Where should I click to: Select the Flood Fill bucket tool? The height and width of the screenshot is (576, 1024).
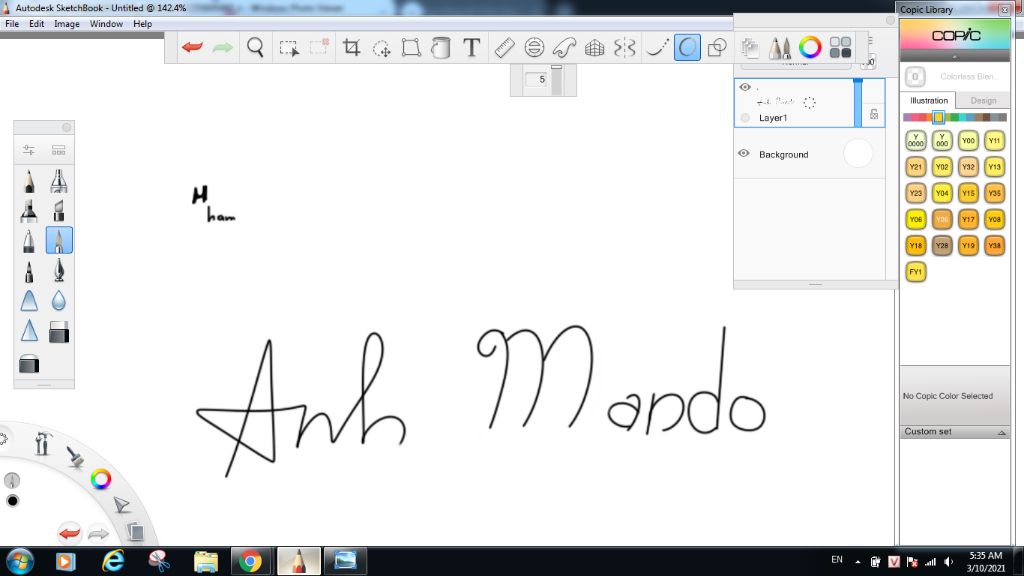[x=441, y=47]
